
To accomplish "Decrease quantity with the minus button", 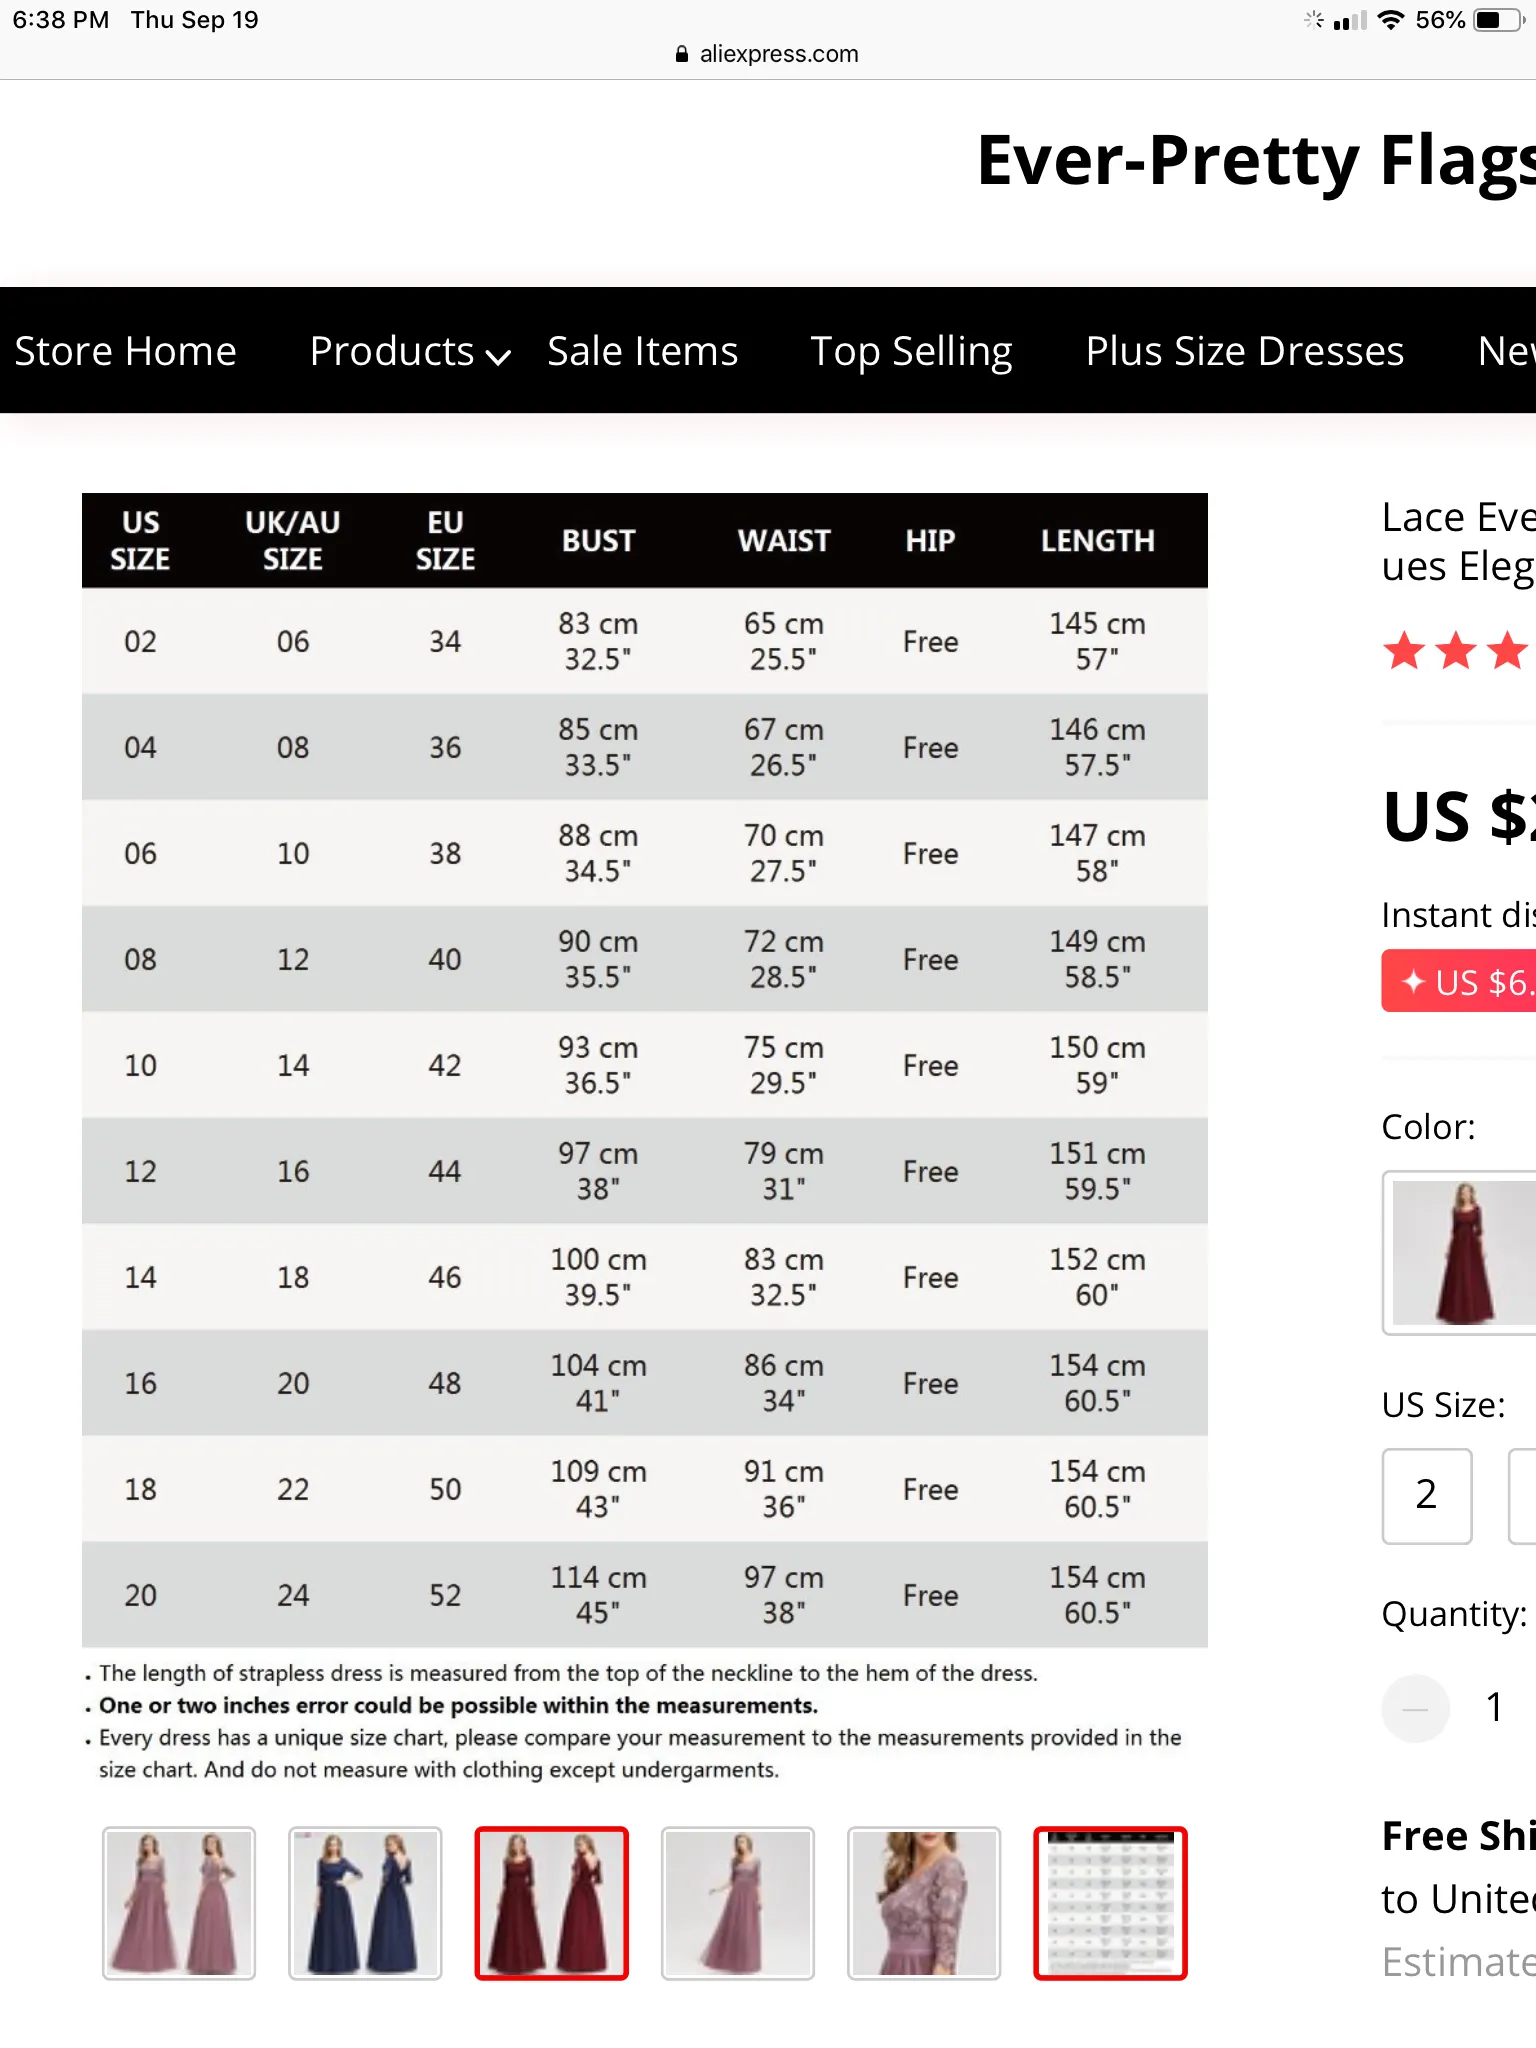I will pyautogui.click(x=1415, y=1708).
